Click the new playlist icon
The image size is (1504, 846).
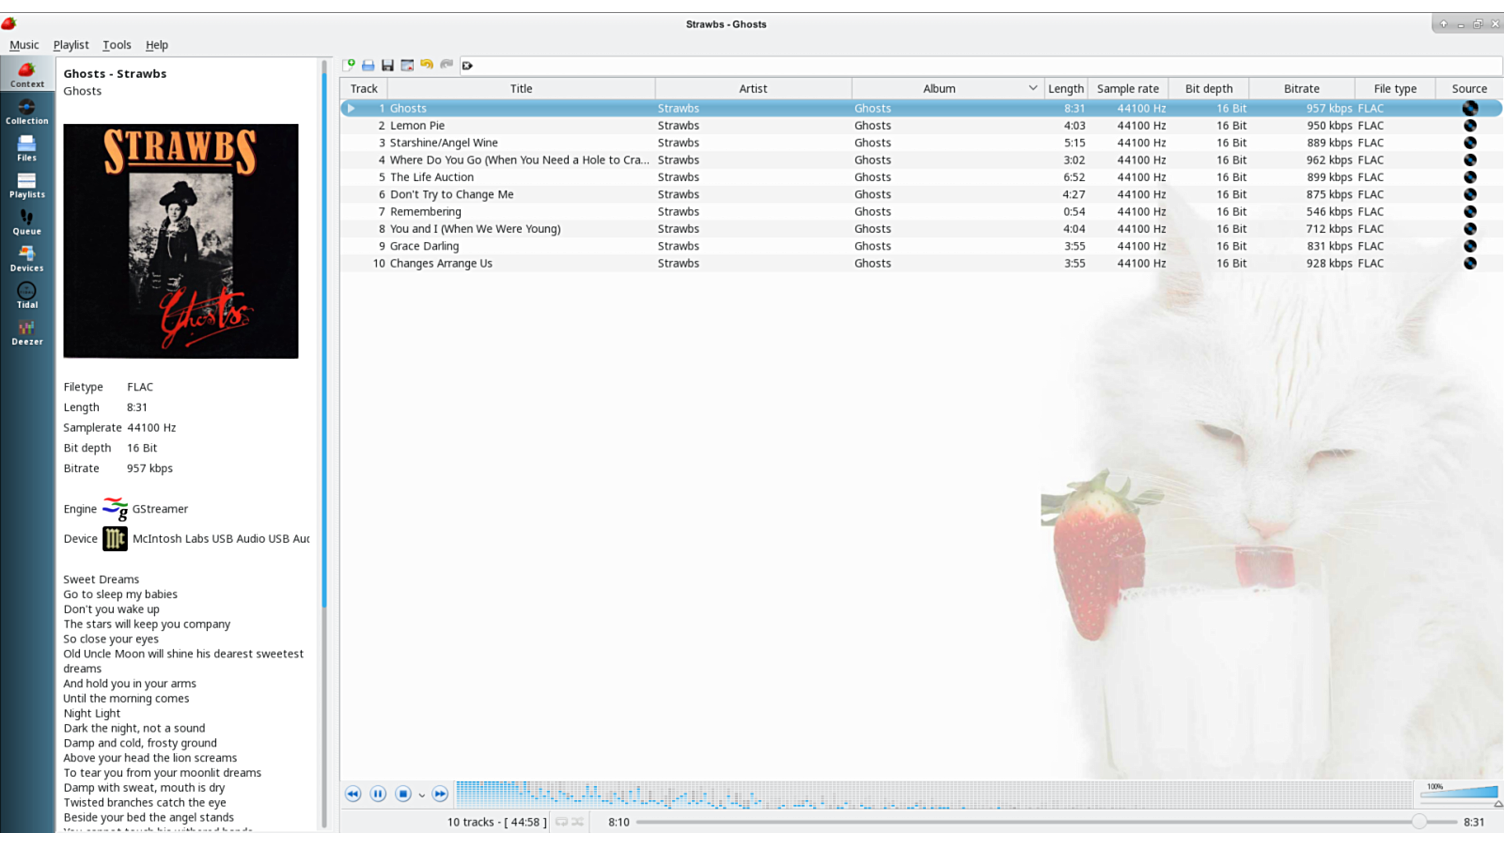349,65
